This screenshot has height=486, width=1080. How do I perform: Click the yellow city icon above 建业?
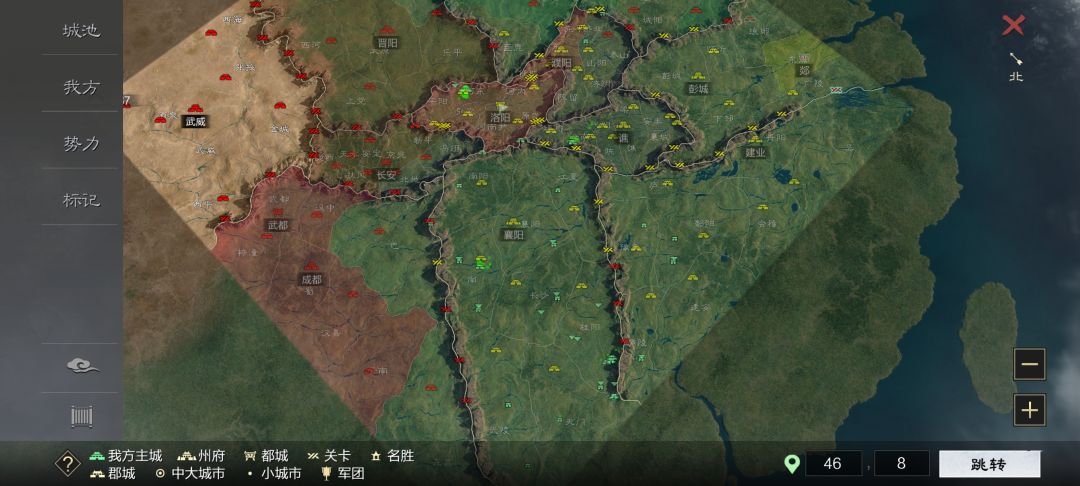[755, 139]
